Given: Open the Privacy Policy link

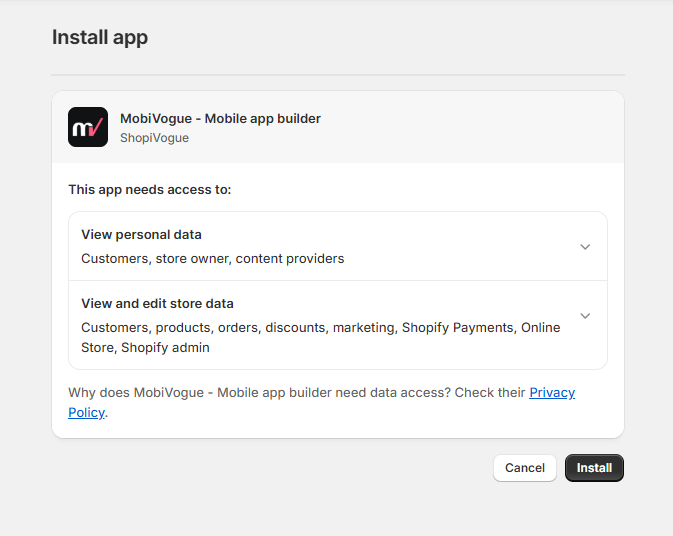Looking at the screenshot, I should pos(552,392).
